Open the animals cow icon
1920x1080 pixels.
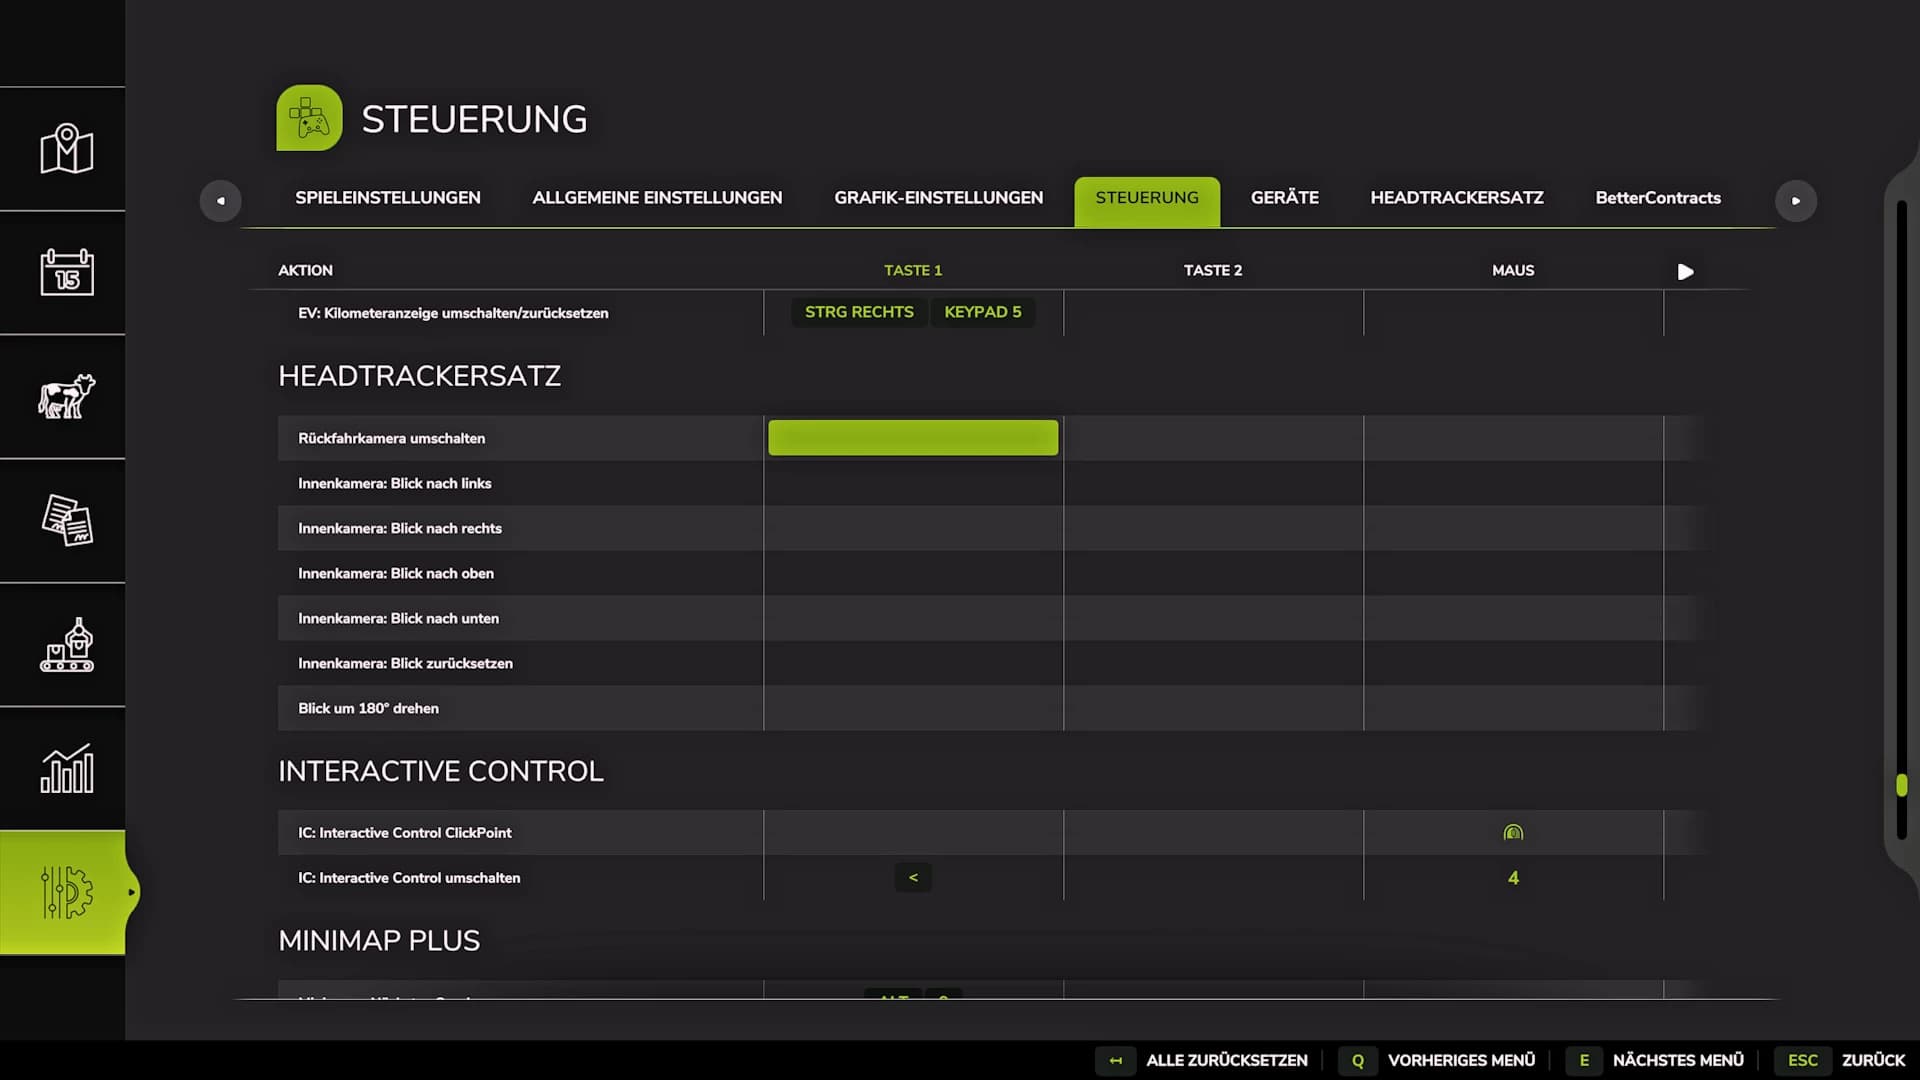tap(66, 396)
